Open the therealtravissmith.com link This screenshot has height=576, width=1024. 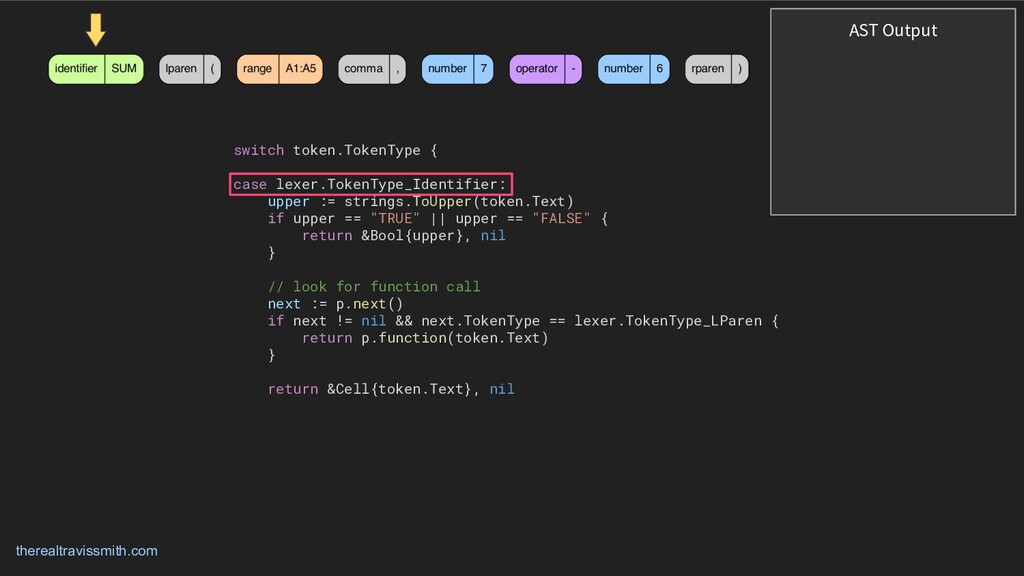[86, 551]
